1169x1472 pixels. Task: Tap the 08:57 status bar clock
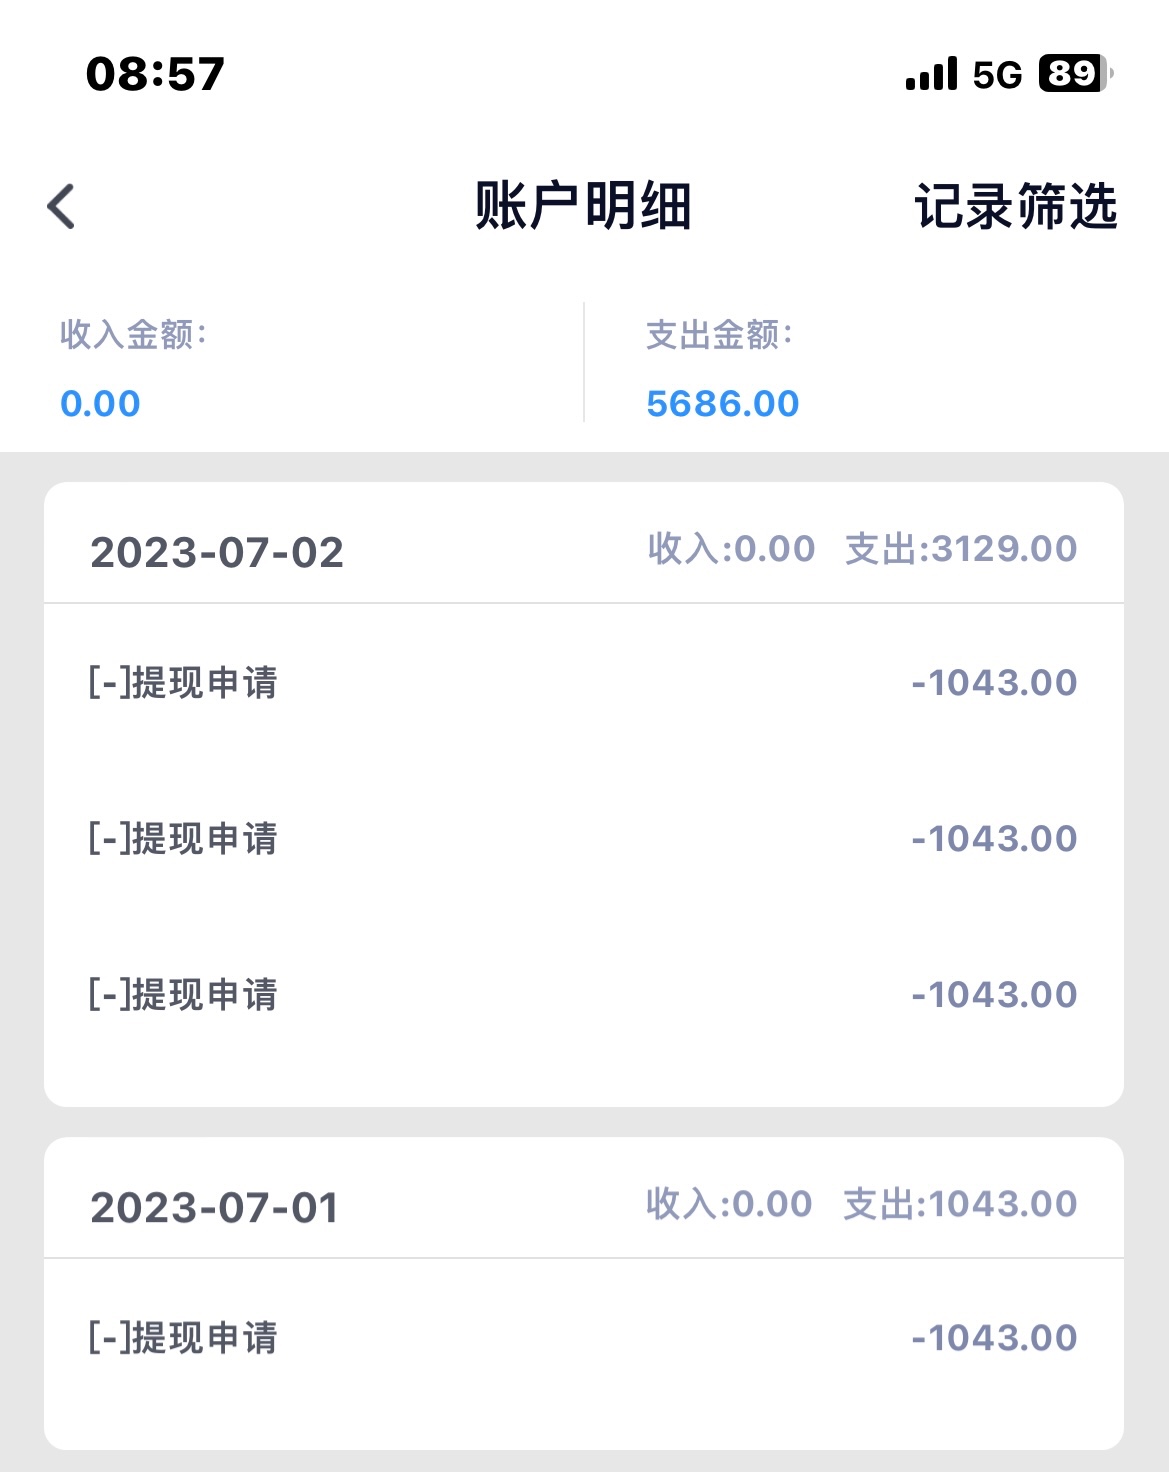(155, 74)
